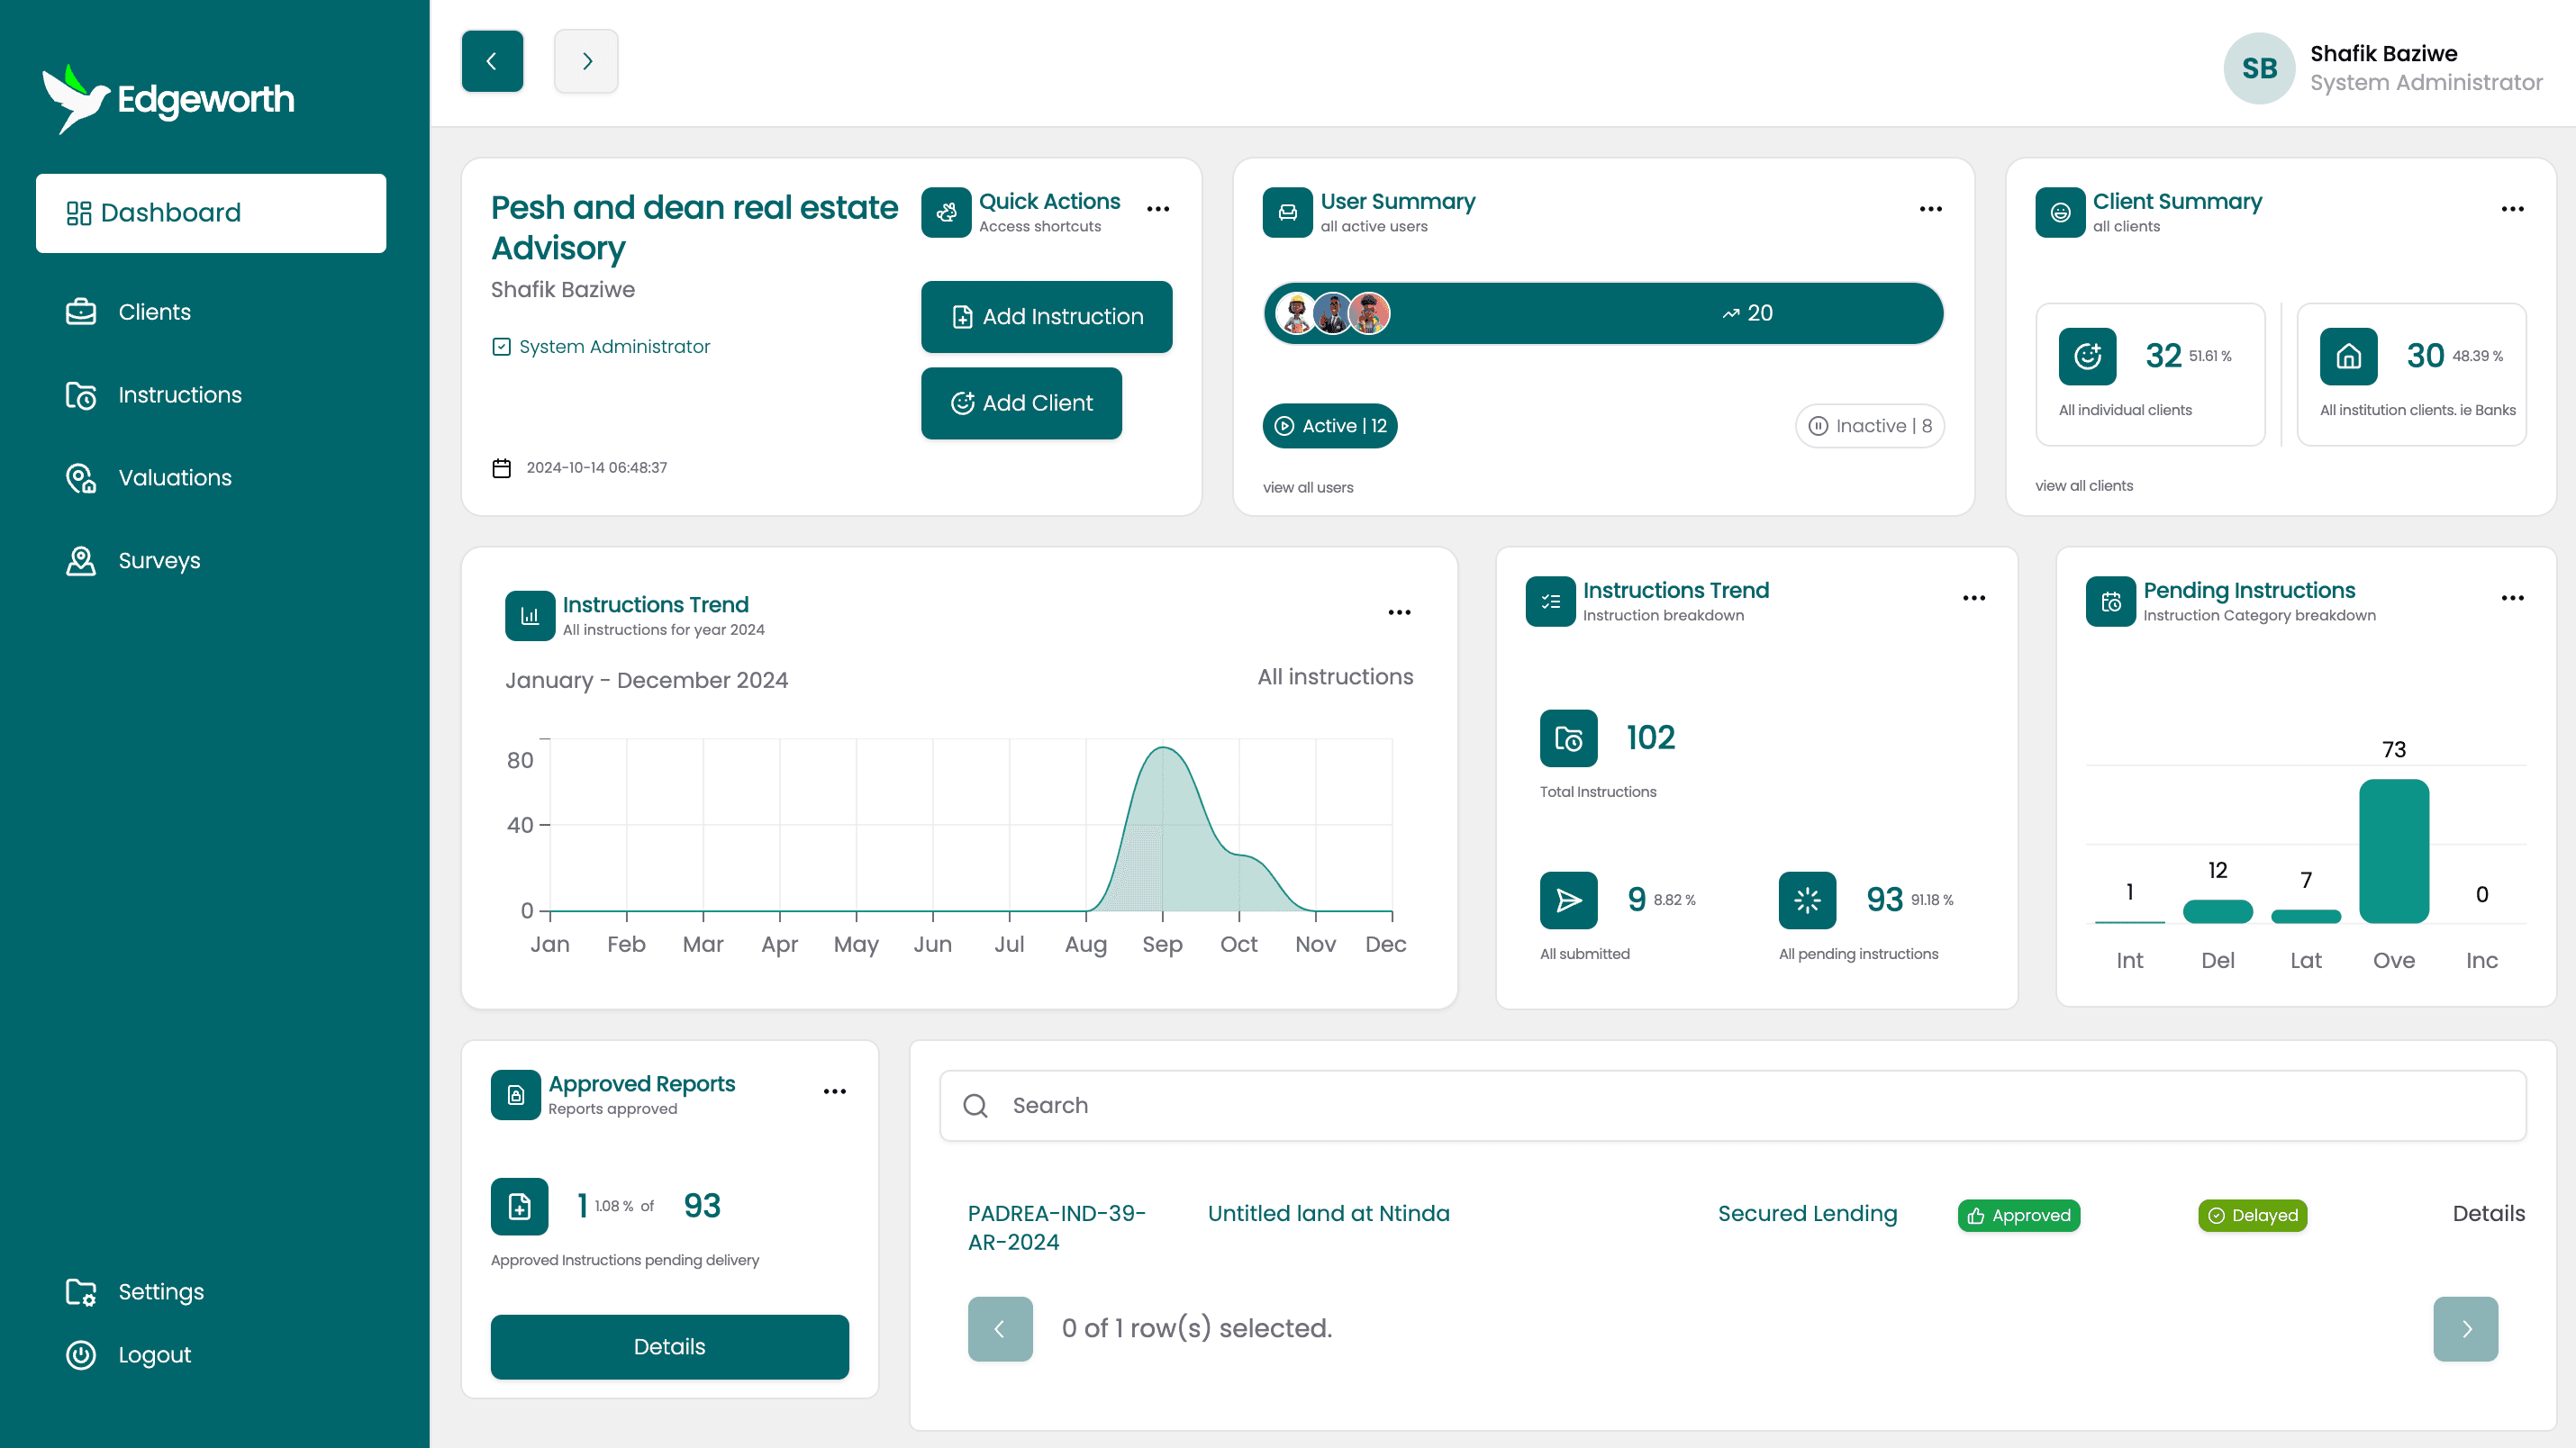The height and width of the screenshot is (1448, 2576).
Task: Click the System Administrator checkbox icon
Action: pos(501,347)
